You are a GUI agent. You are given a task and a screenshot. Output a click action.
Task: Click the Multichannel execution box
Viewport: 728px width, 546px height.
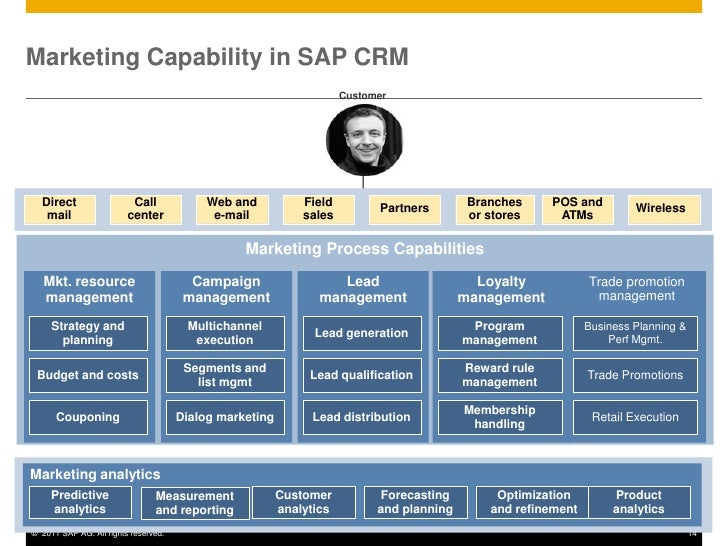pos(225,333)
